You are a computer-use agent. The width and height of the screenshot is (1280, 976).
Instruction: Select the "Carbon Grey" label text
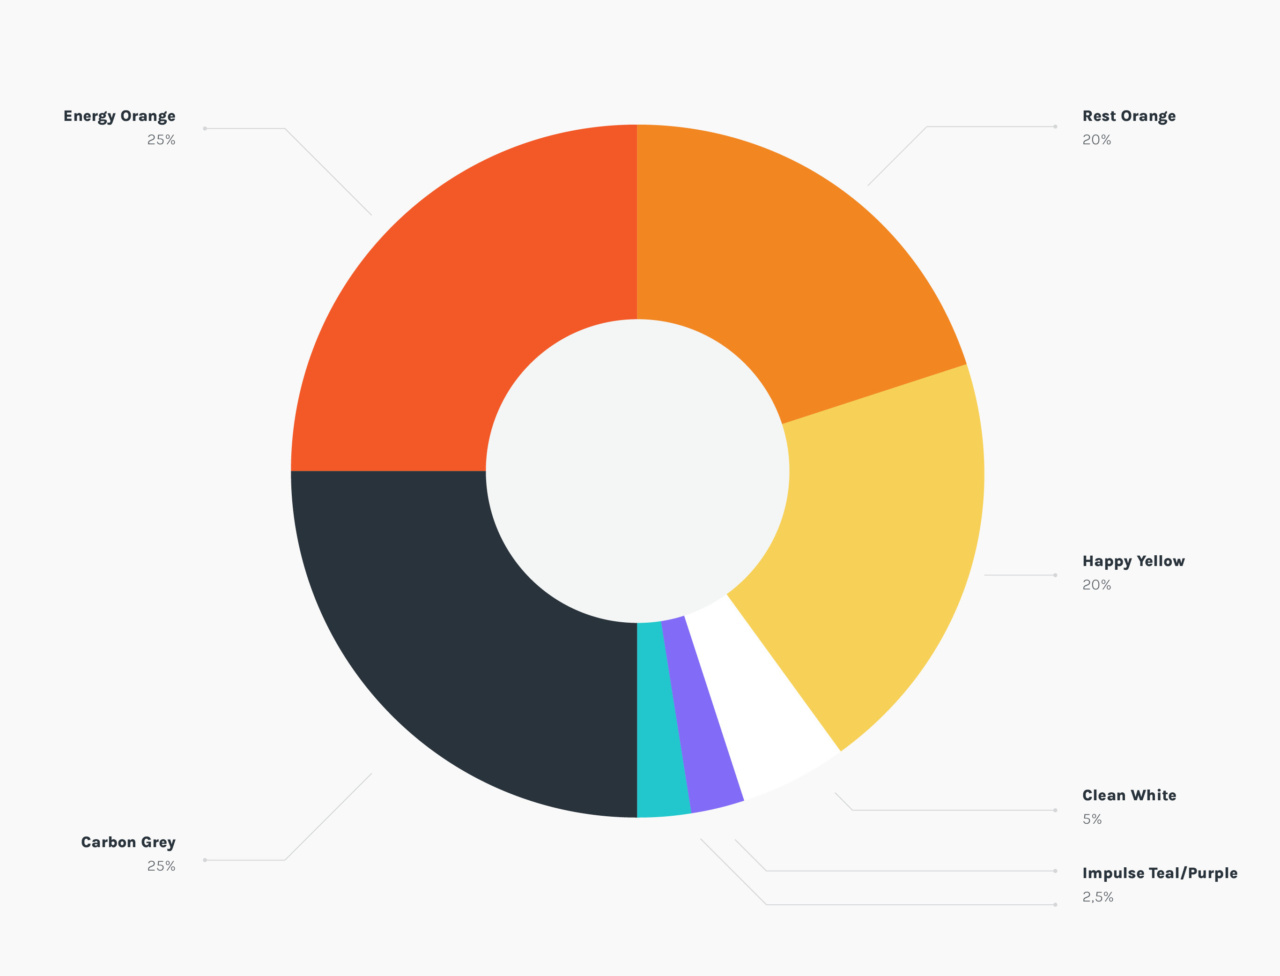[x=128, y=842]
